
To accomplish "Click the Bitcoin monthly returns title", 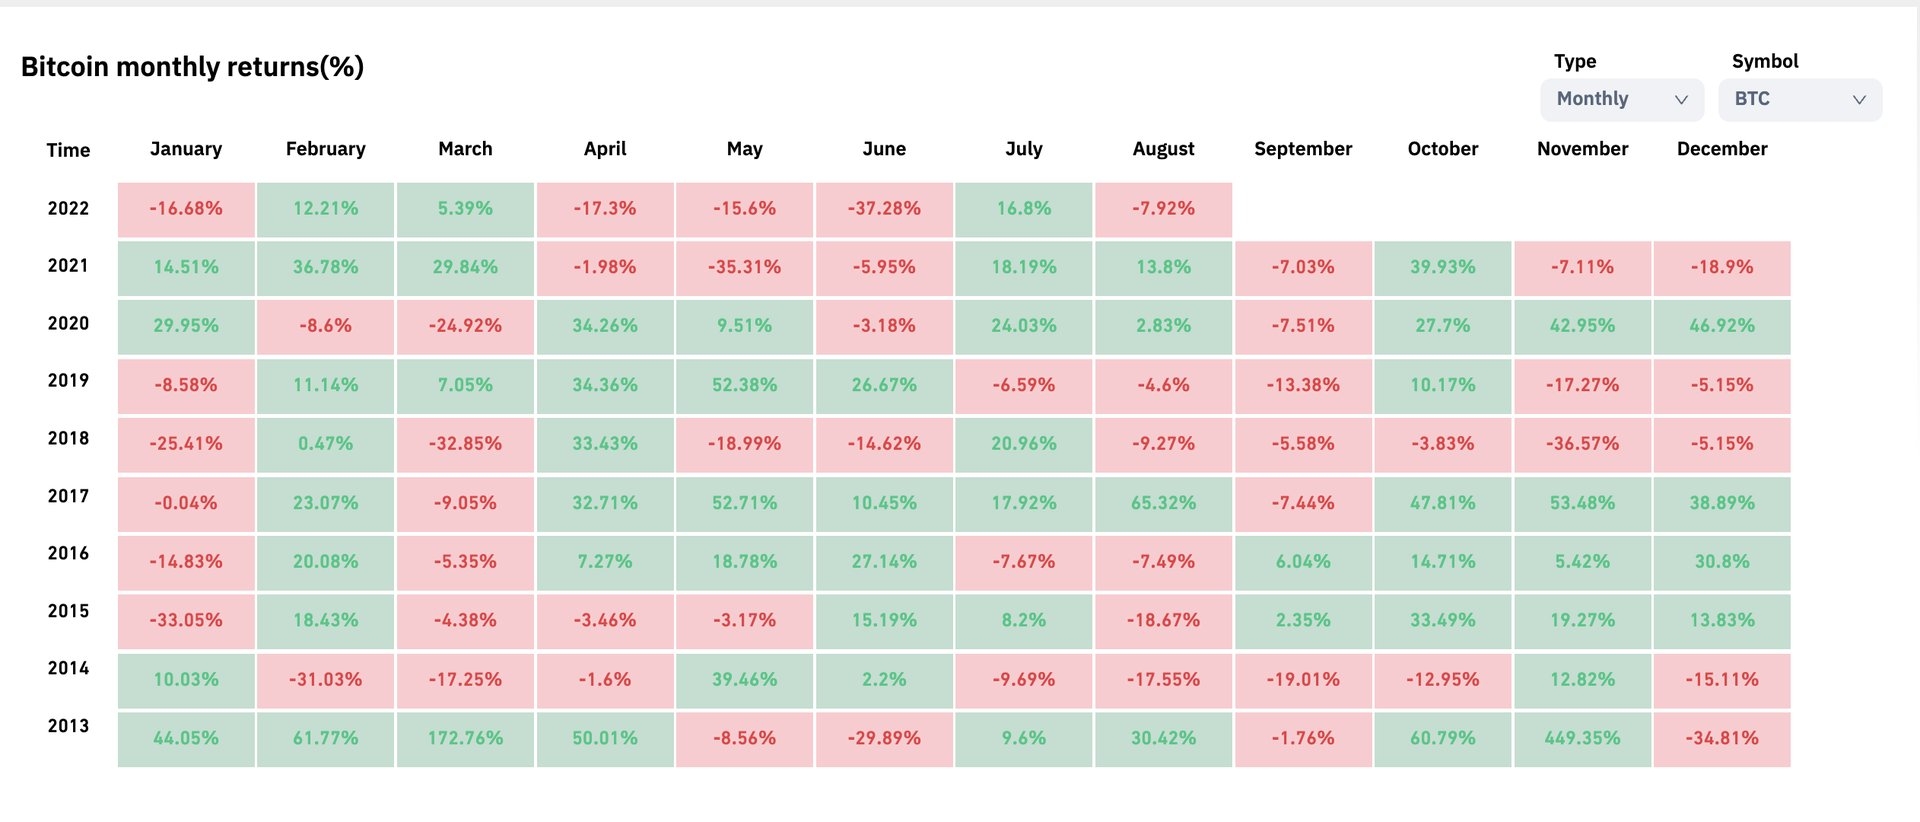I will (x=192, y=67).
